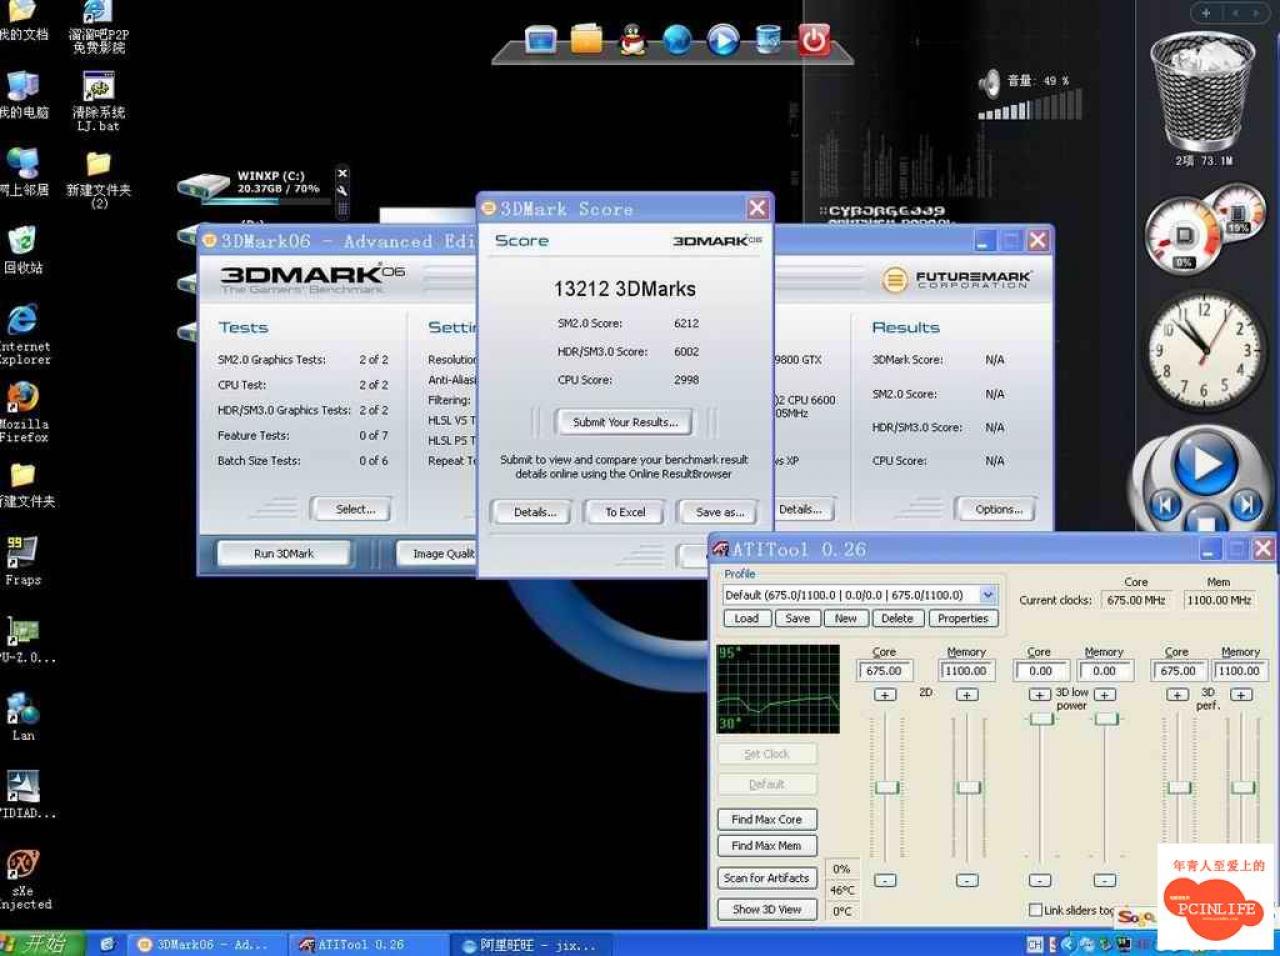Open 网上邻居 desktop icon
1280x956 pixels.
22,172
